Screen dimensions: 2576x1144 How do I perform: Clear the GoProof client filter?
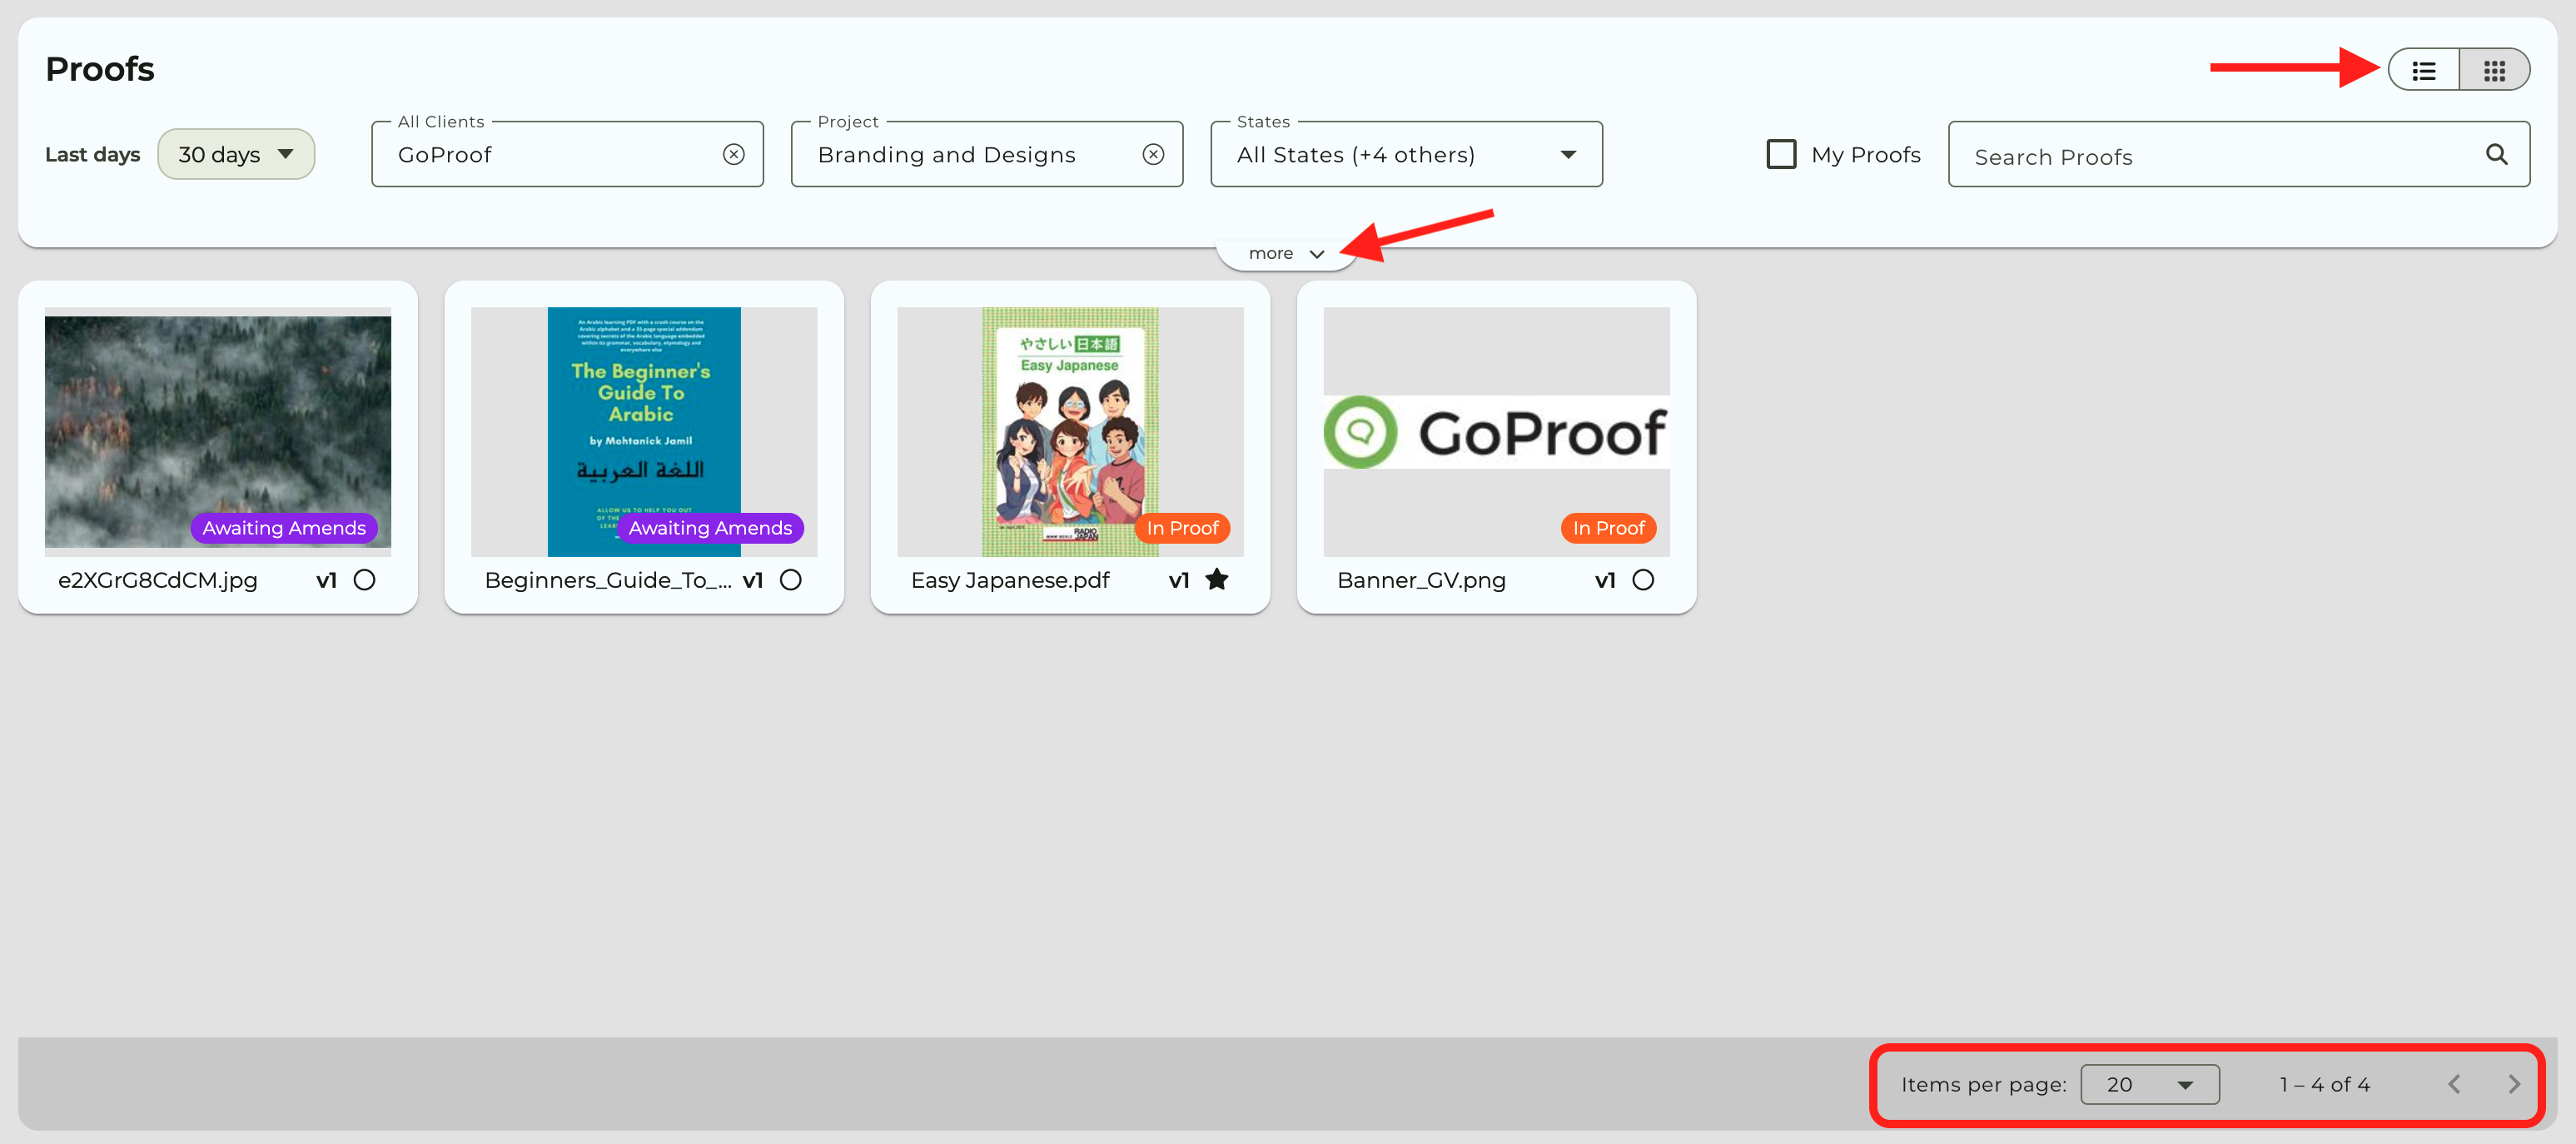tap(733, 154)
